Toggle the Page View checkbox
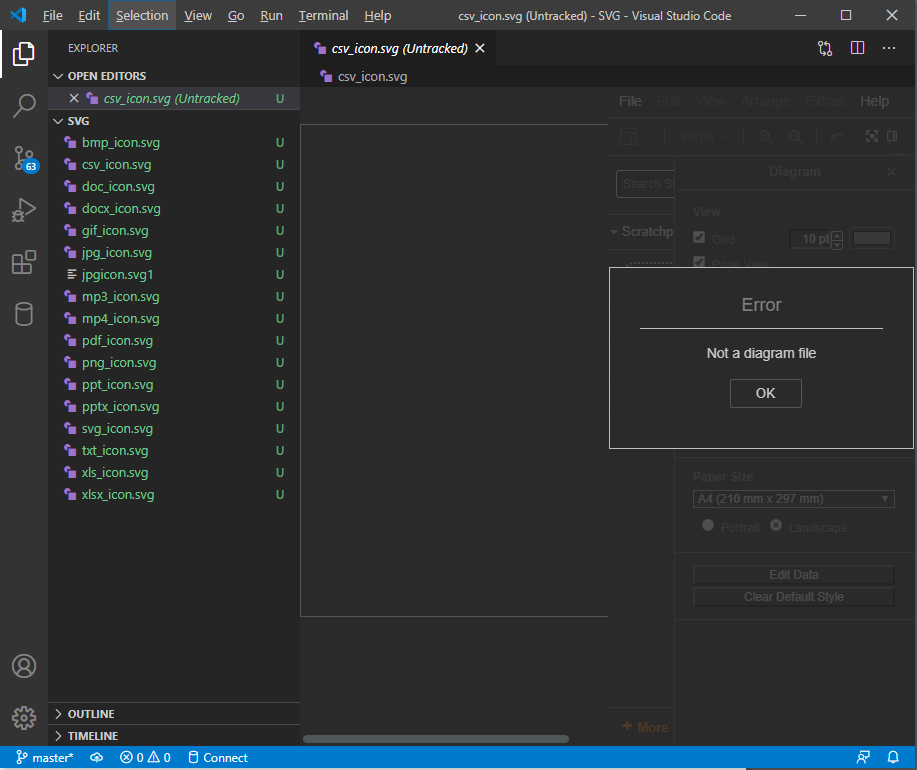 699,261
